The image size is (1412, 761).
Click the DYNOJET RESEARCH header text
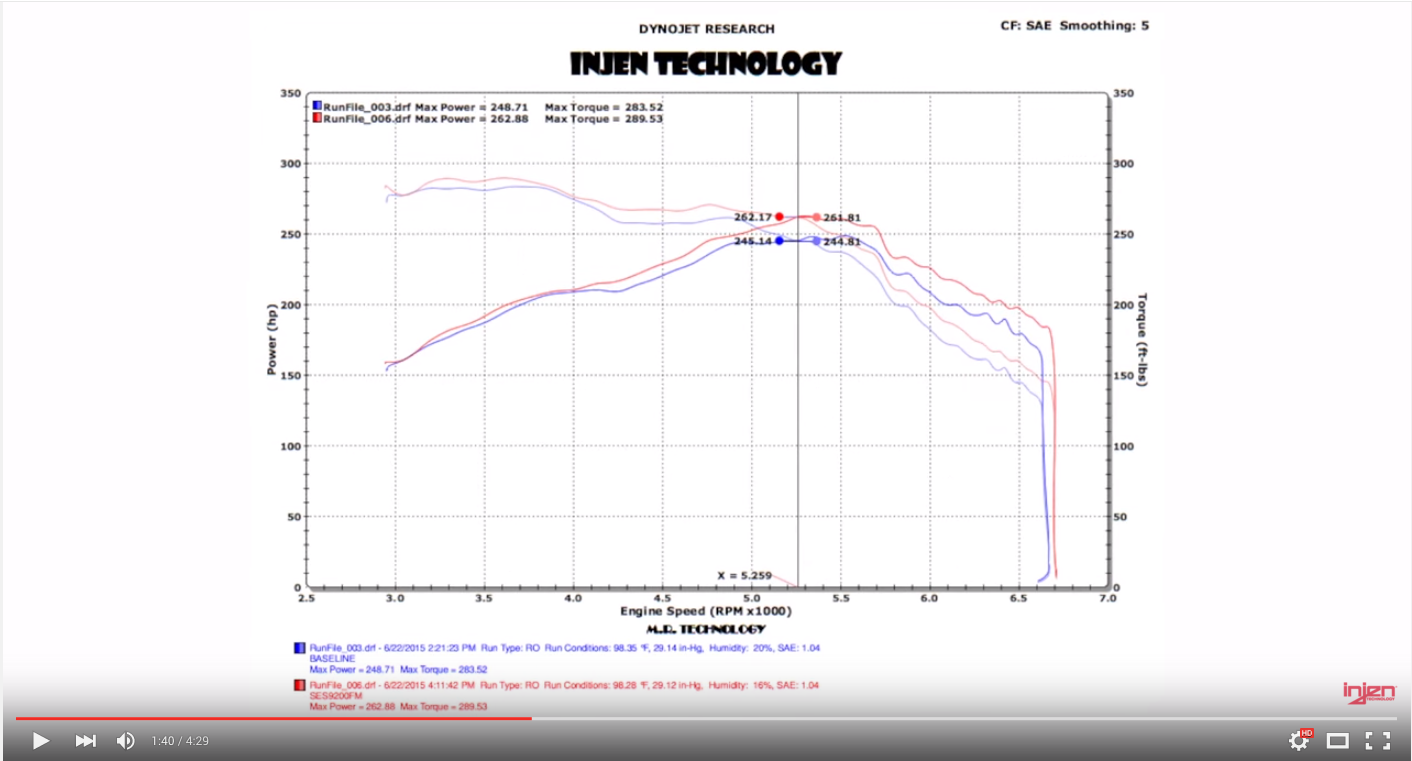click(x=707, y=28)
